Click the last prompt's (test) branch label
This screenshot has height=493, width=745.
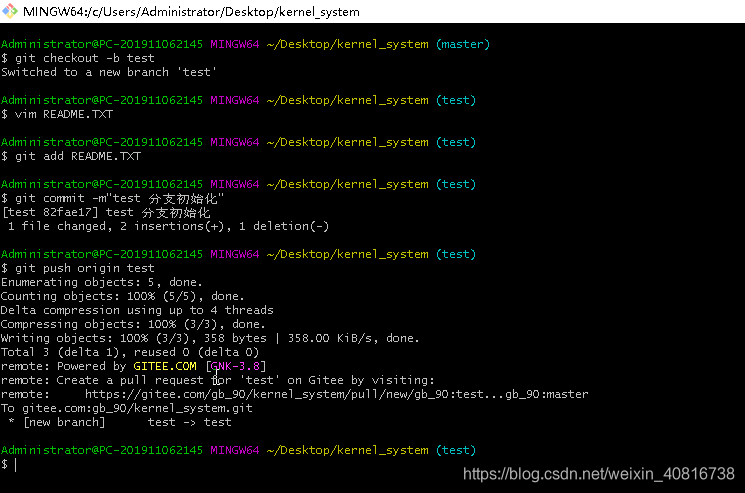(456, 450)
